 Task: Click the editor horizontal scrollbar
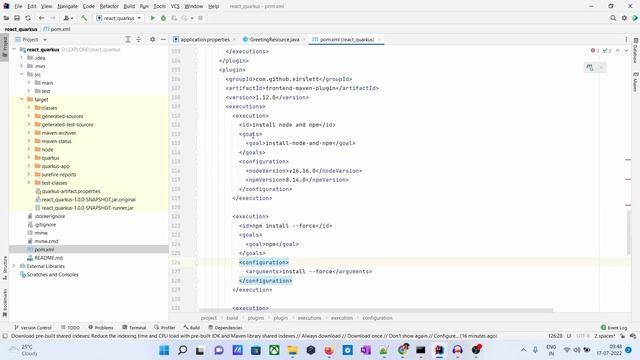pos(376,310)
